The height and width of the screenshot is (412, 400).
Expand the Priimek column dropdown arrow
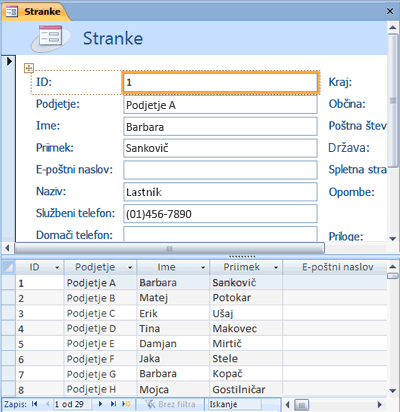click(276, 267)
